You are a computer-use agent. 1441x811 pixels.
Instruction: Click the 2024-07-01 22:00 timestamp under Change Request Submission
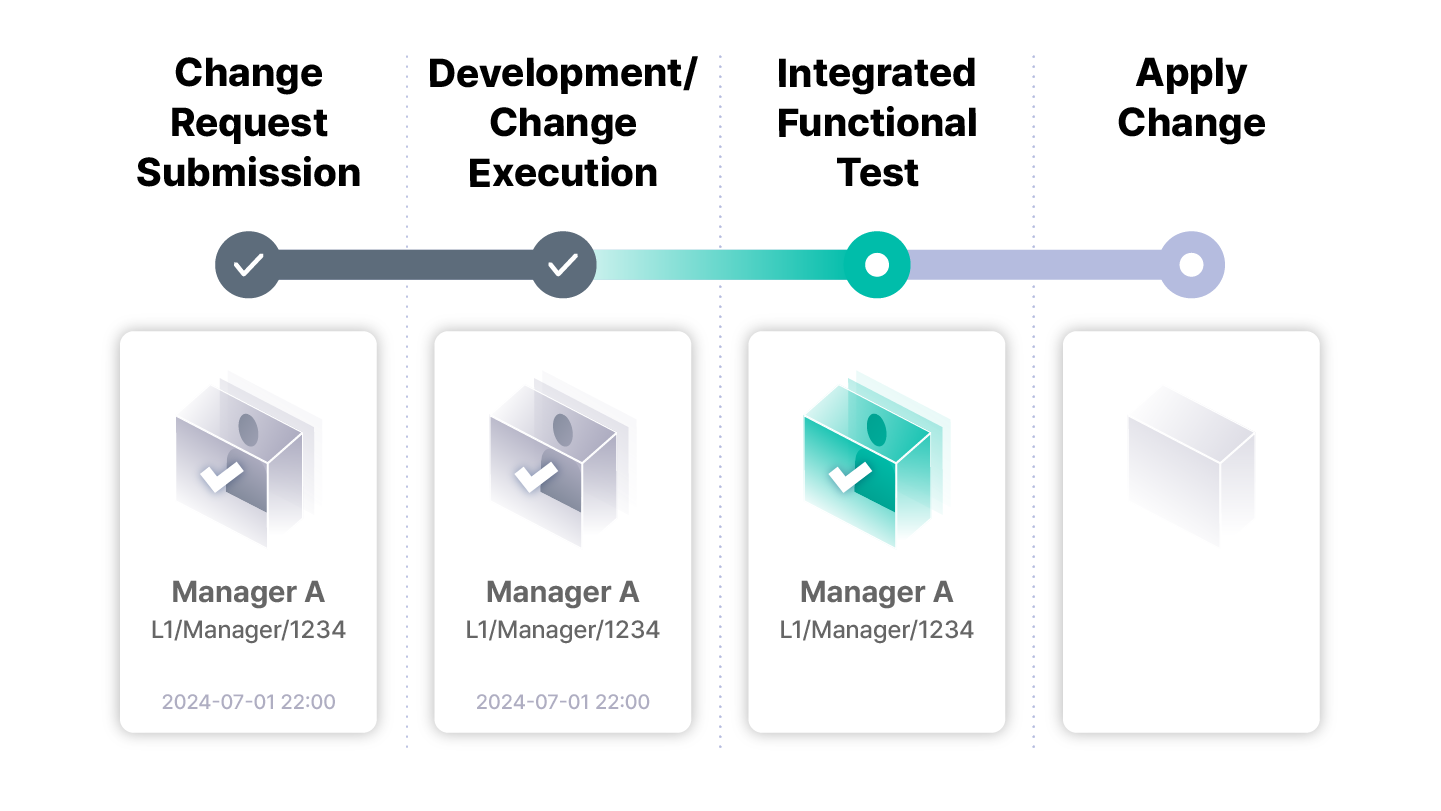tap(248, 702)
